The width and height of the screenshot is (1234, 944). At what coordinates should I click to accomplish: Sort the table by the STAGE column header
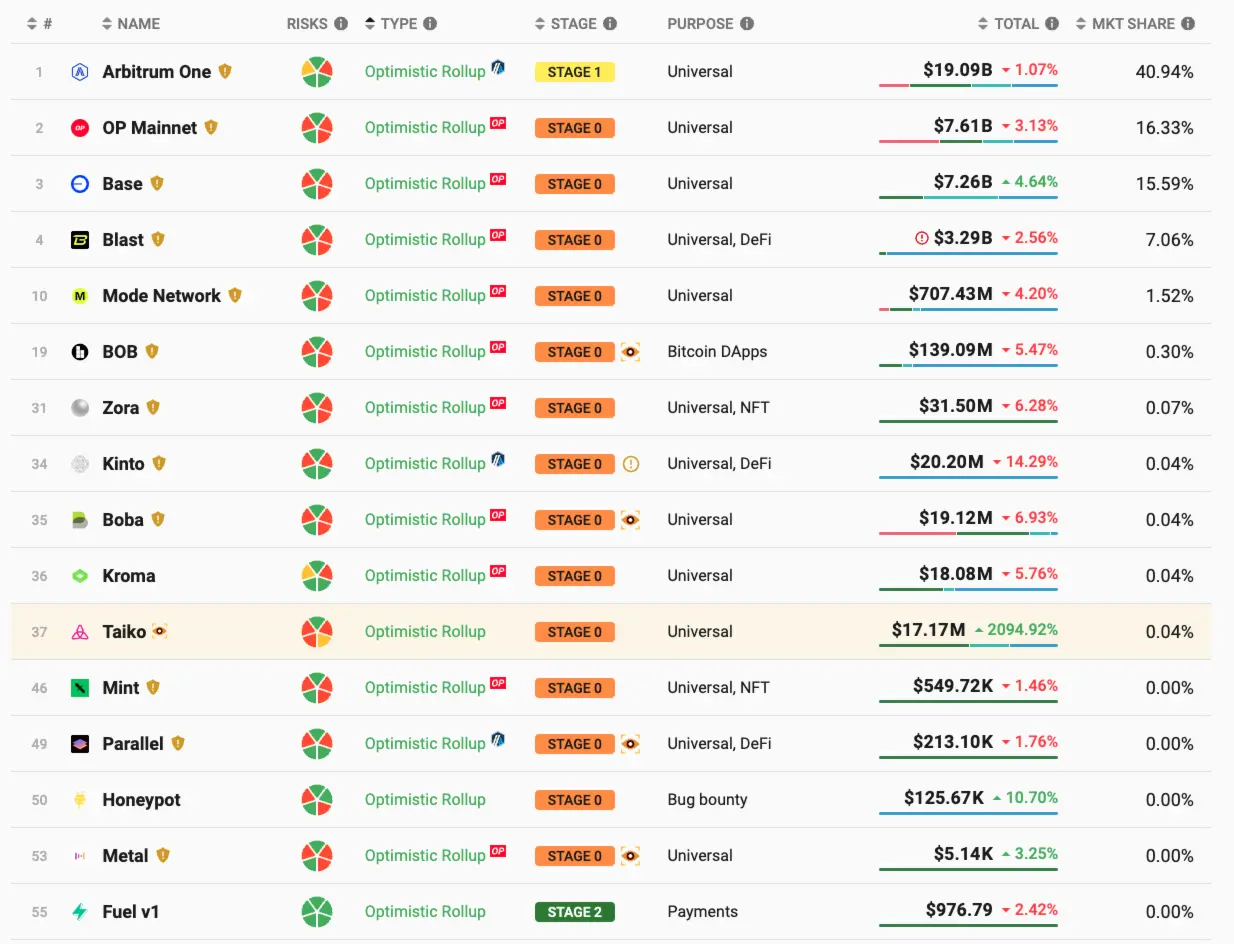[x=575, y=24]
